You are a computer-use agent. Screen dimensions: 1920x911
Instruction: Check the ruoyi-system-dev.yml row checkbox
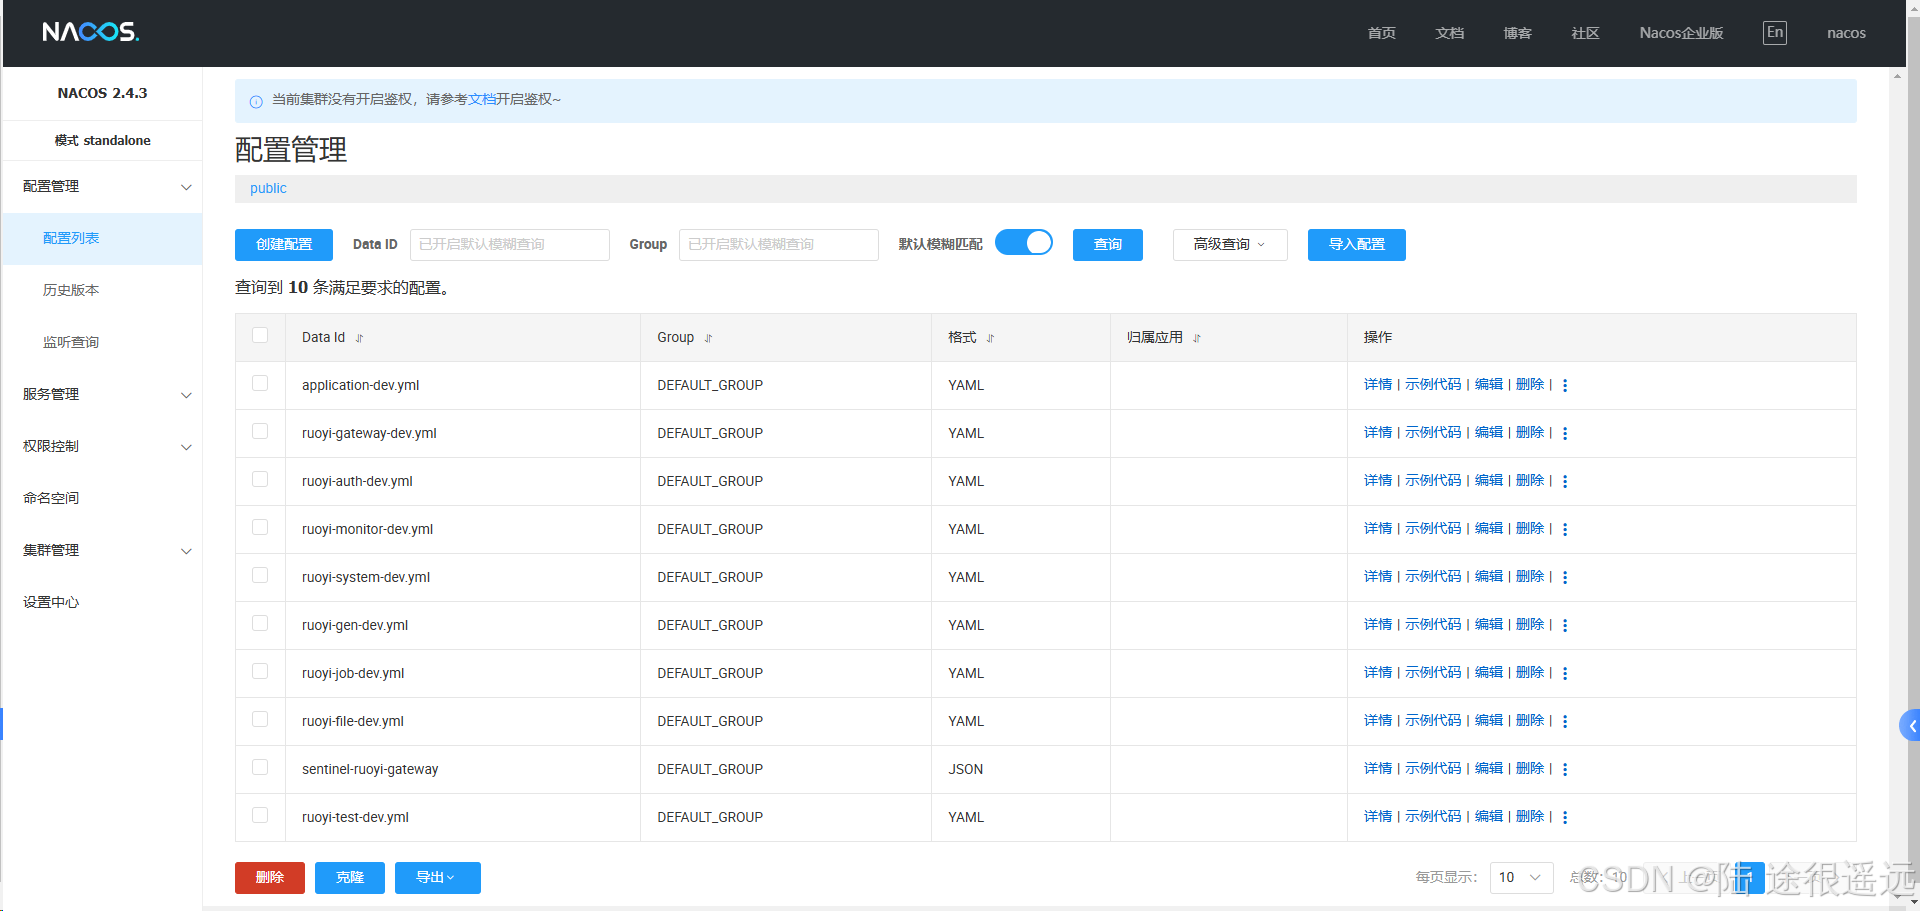(x=260, y=575)
